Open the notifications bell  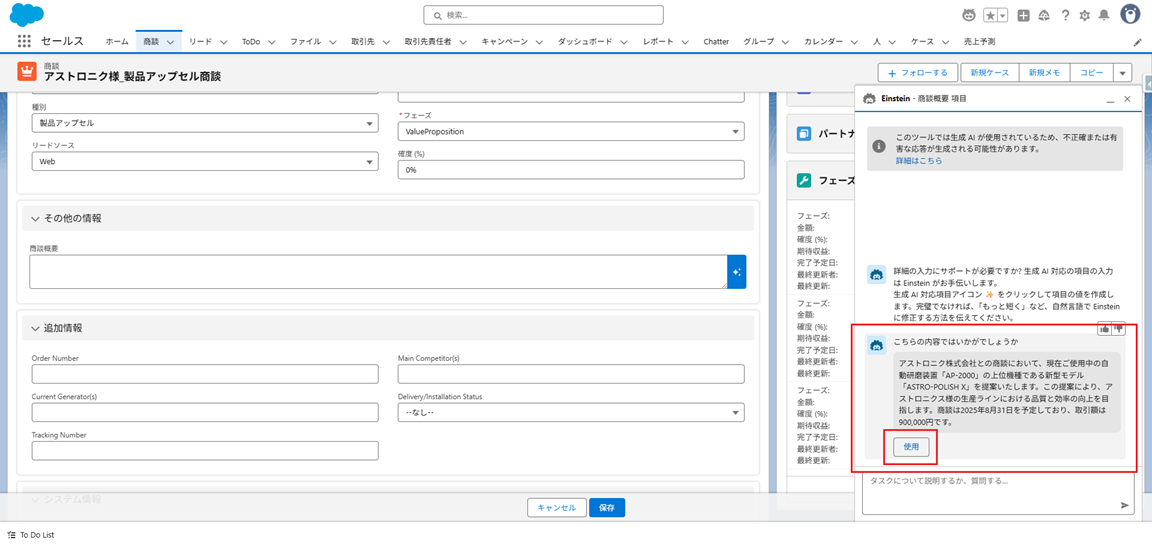coord(1104,15)
